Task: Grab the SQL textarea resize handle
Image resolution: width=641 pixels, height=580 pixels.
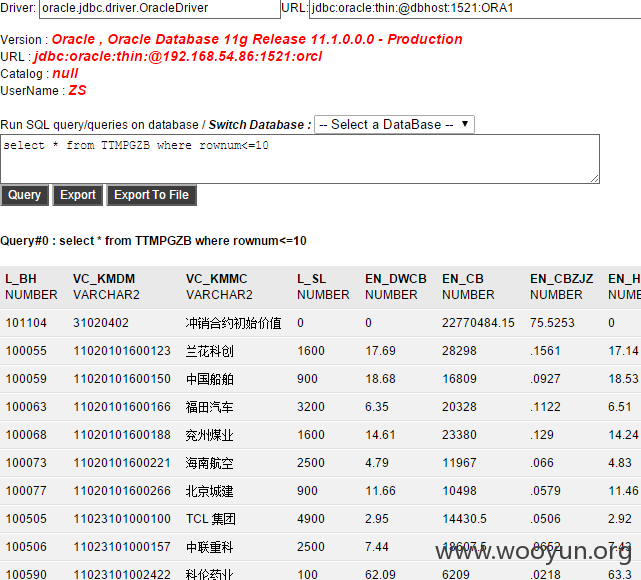Action: pos(595,179)
